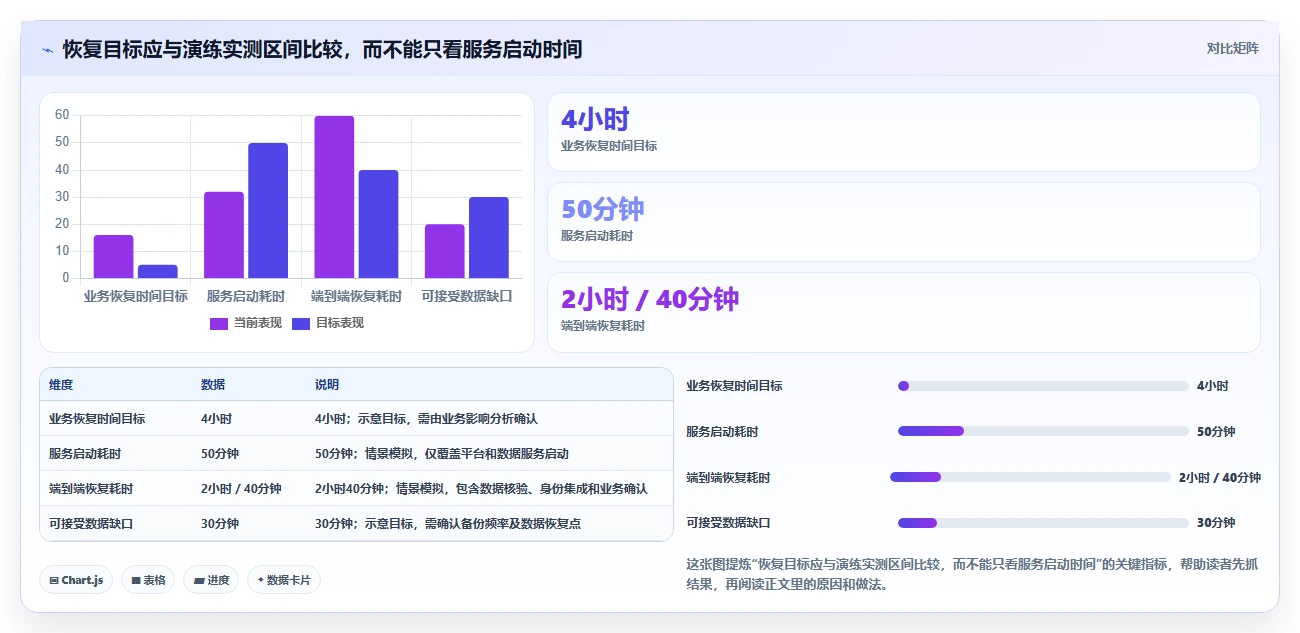Click the note about 备份频率及数据恢复点
Viewport: 1300px width, 633px height.
(448, 524)
